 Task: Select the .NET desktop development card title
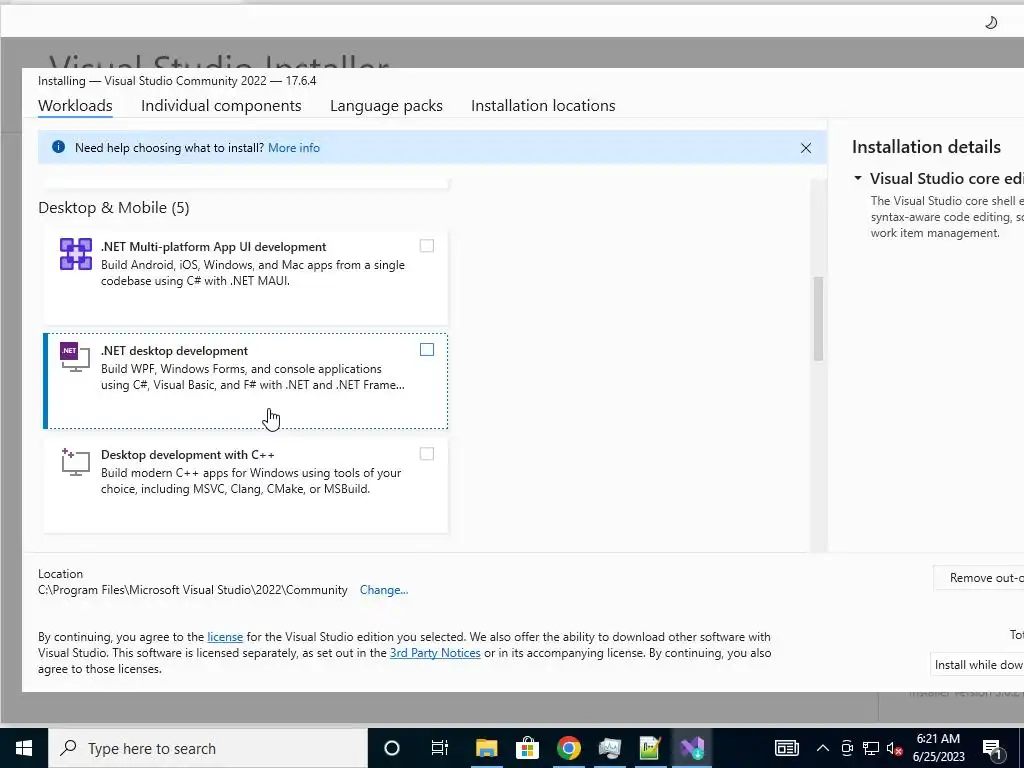point(174,351)
